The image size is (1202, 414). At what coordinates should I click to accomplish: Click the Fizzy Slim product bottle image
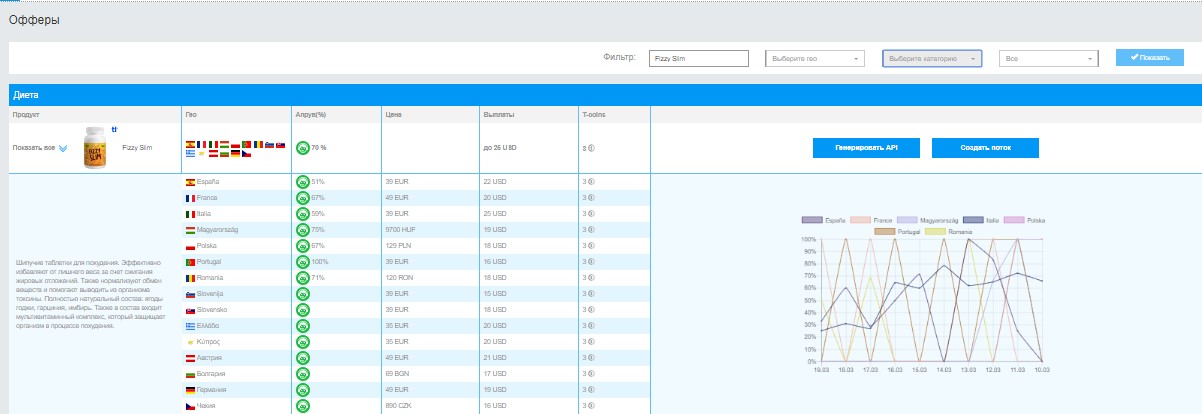point(95,147)
